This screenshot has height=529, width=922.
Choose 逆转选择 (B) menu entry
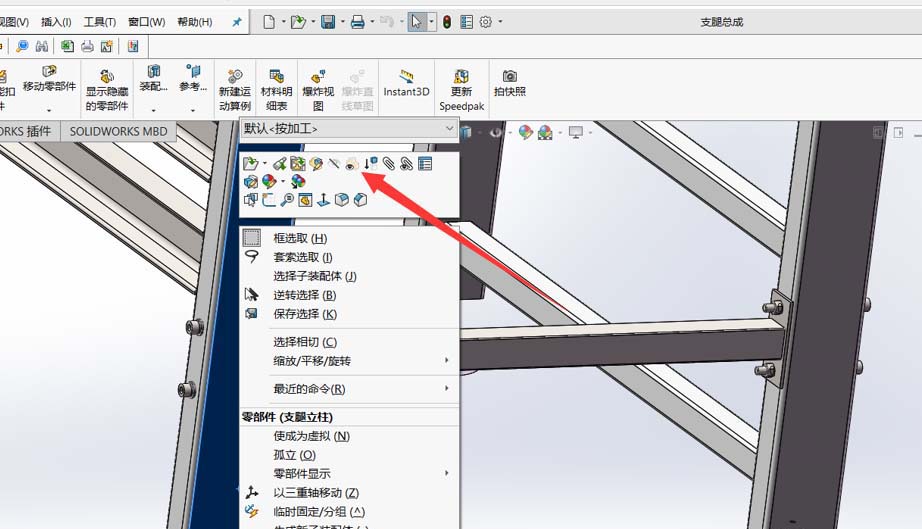pyautogui.click(x=349, y=295)
